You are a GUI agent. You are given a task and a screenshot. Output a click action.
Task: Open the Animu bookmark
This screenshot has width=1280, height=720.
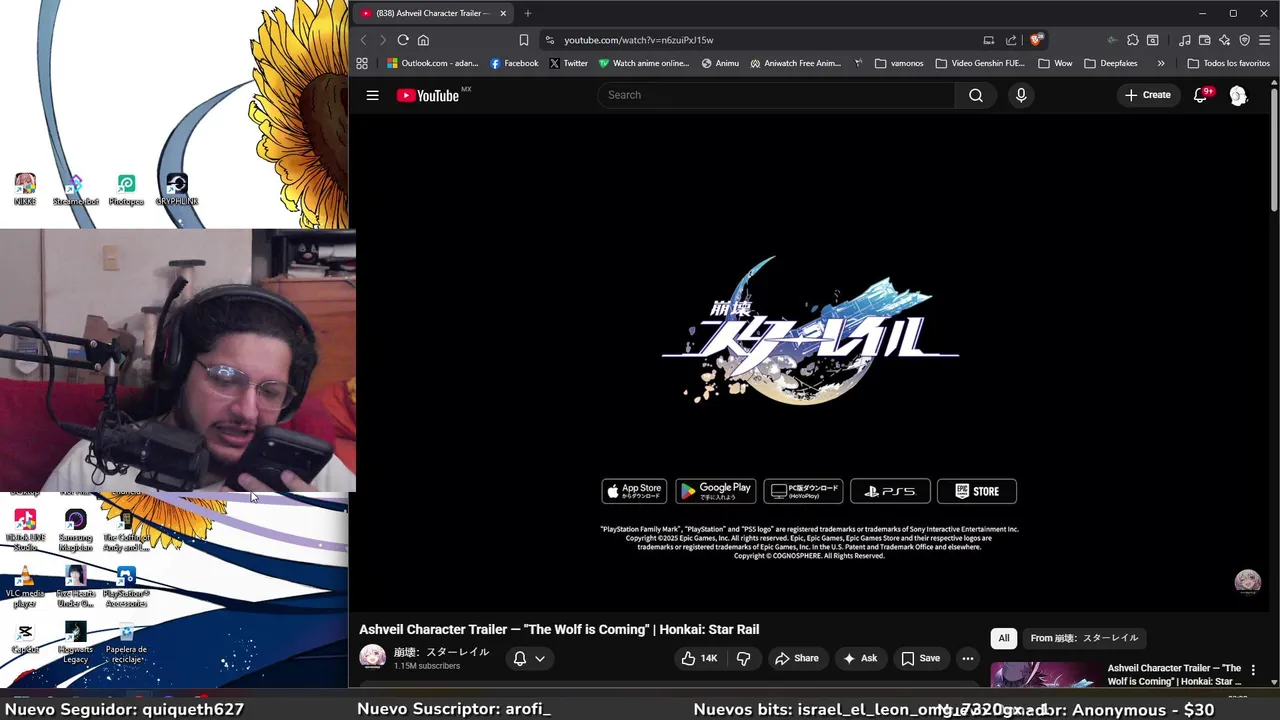[x=720, y=63]
